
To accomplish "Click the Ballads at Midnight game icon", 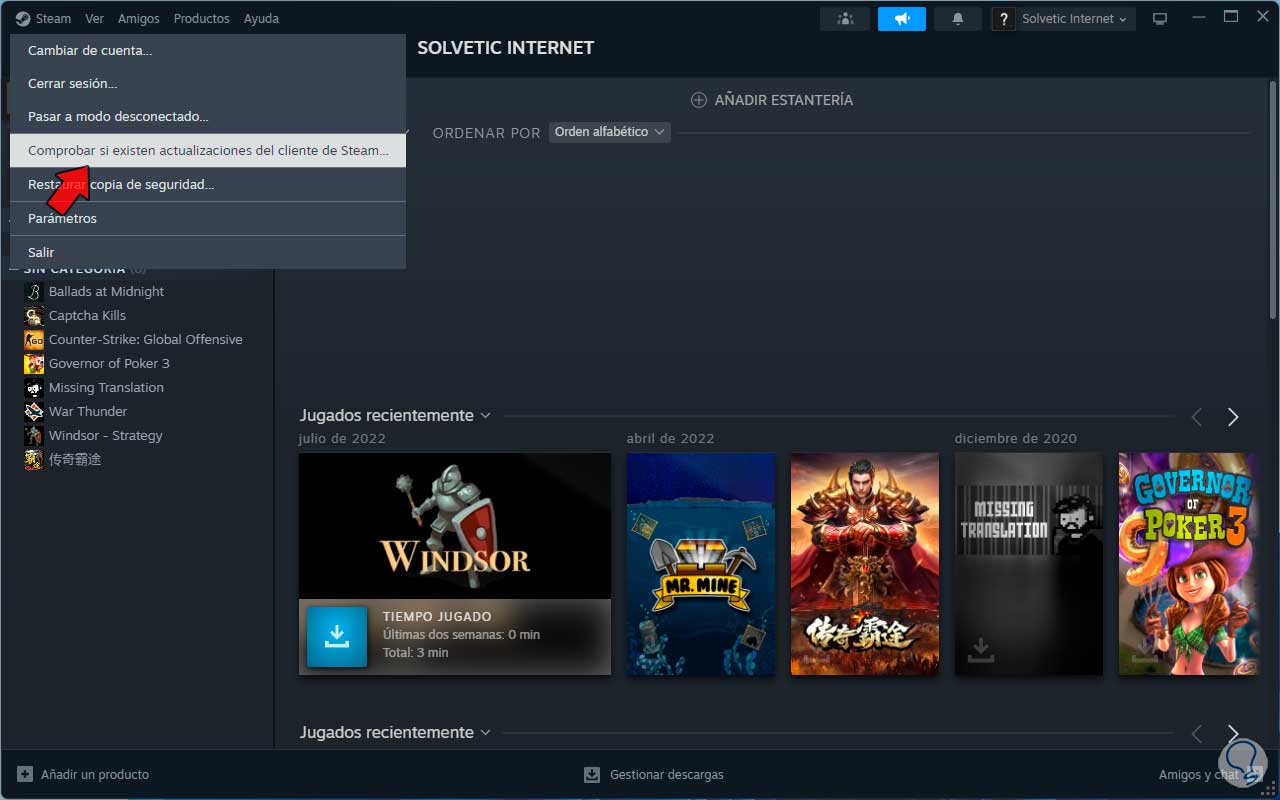I will [34, 292].
